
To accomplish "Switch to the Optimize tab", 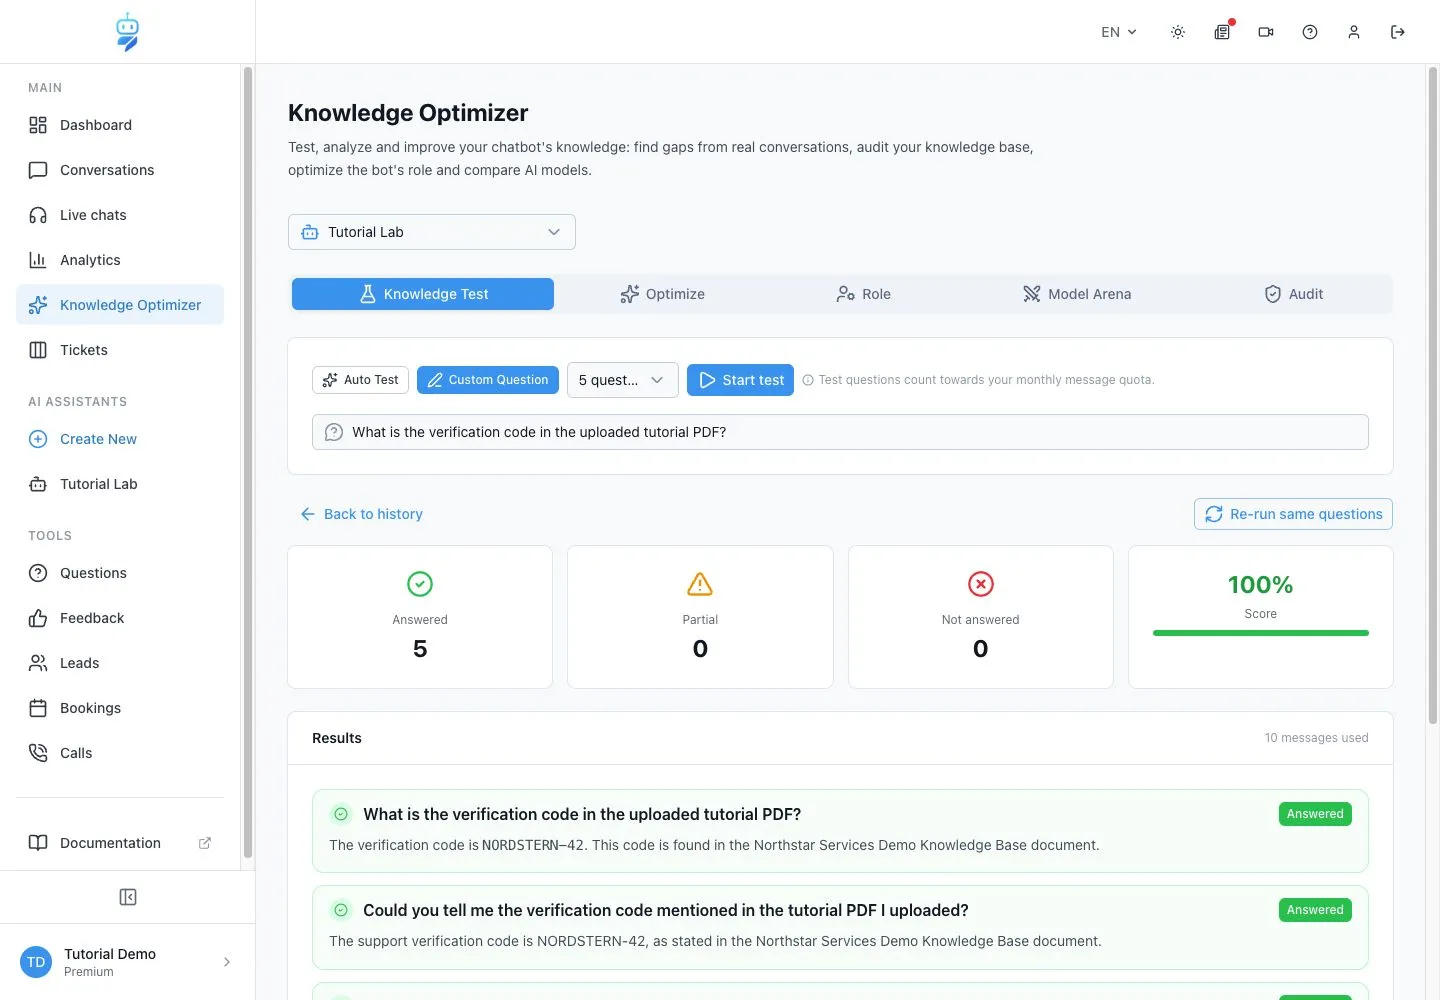I will click(662, 294).
